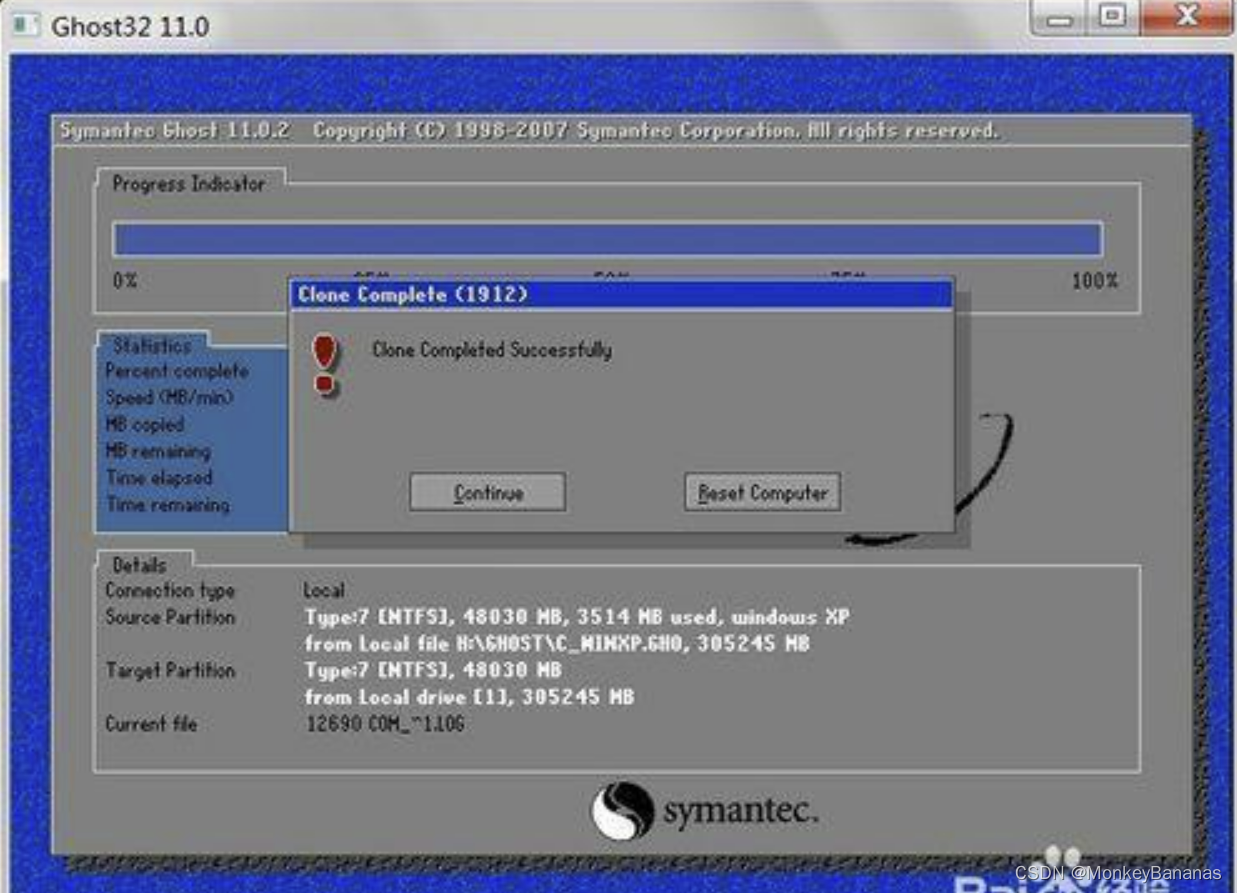Click the Statistics panel label
Image resolution: width=1237 pixels, height=893 pixels.
pos(152,345)
